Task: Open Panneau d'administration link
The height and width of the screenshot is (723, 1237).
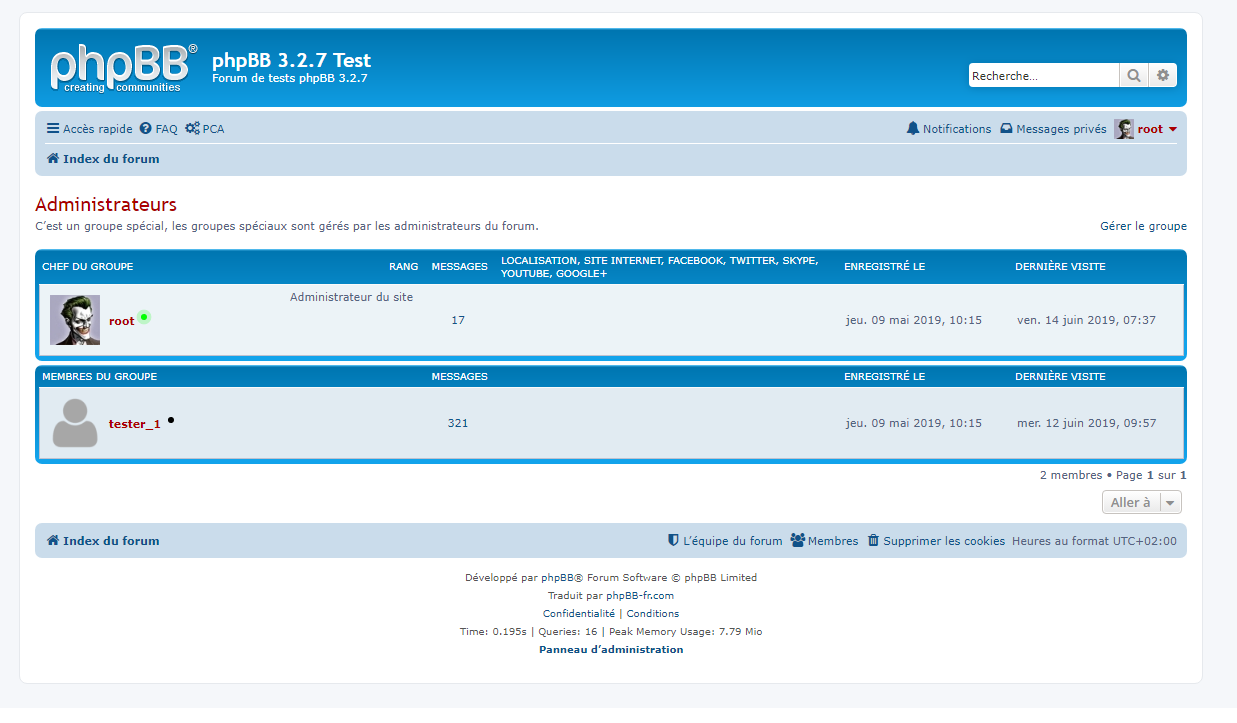Action: pyautogui.click(x=611, y=650)
